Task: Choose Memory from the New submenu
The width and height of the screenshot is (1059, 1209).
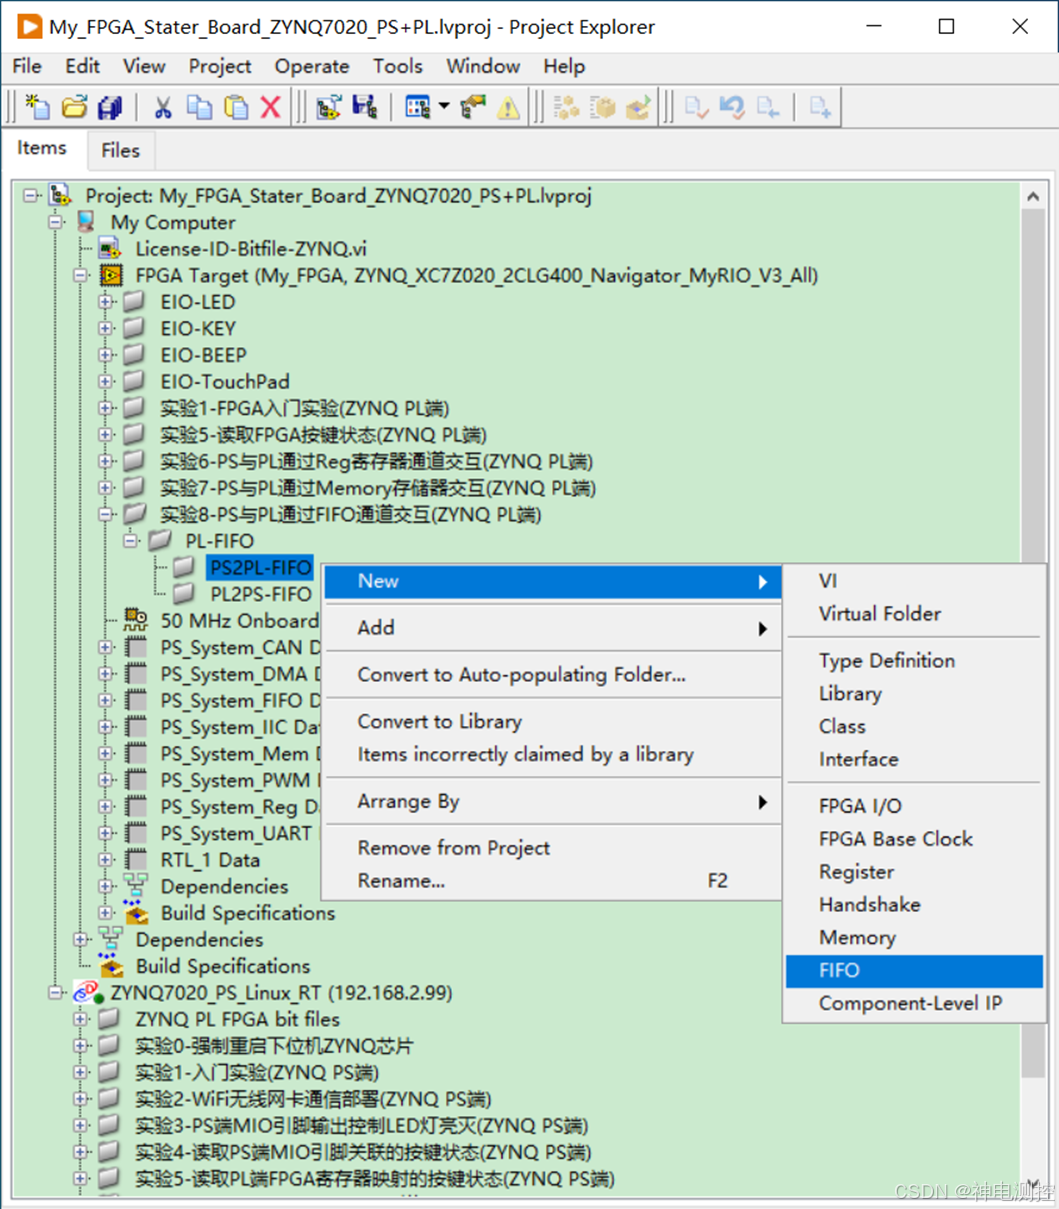Action: click(914, 937)
